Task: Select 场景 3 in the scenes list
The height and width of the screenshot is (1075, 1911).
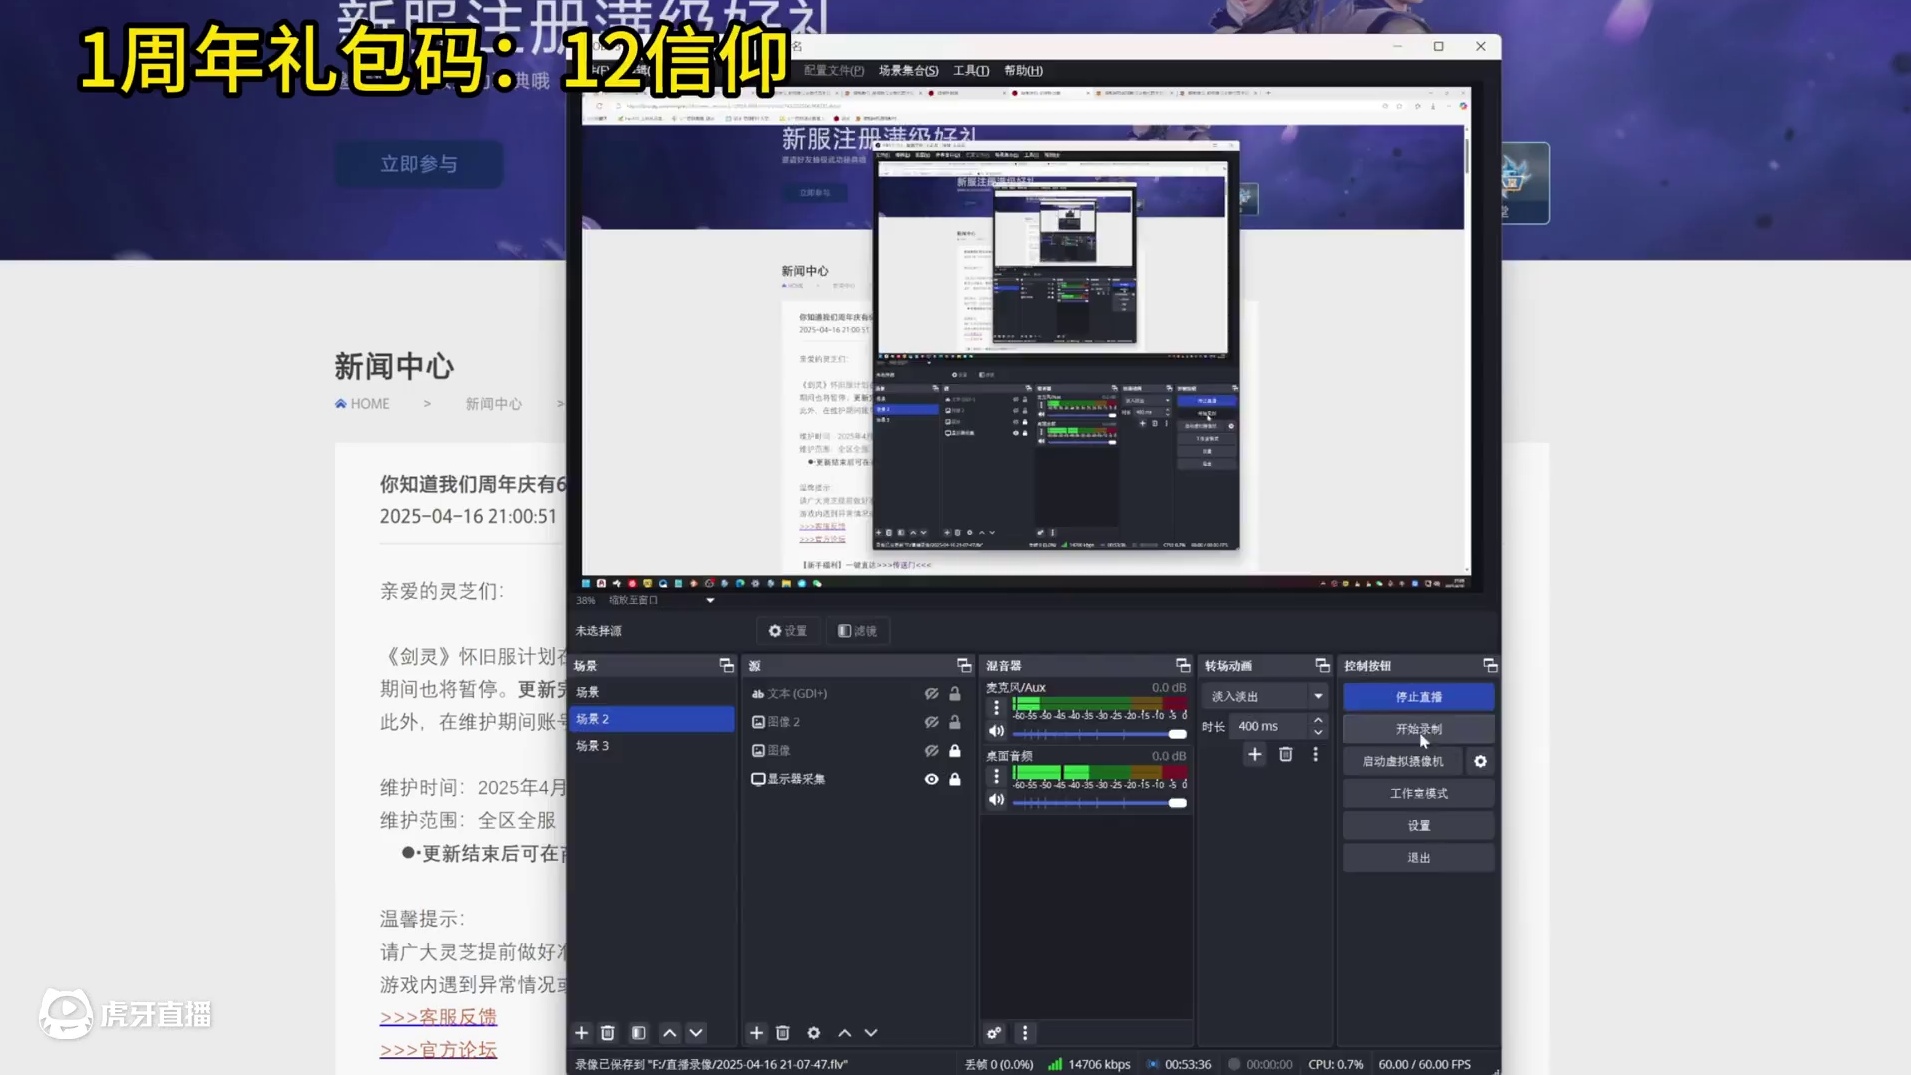Action: coord(592,745)
